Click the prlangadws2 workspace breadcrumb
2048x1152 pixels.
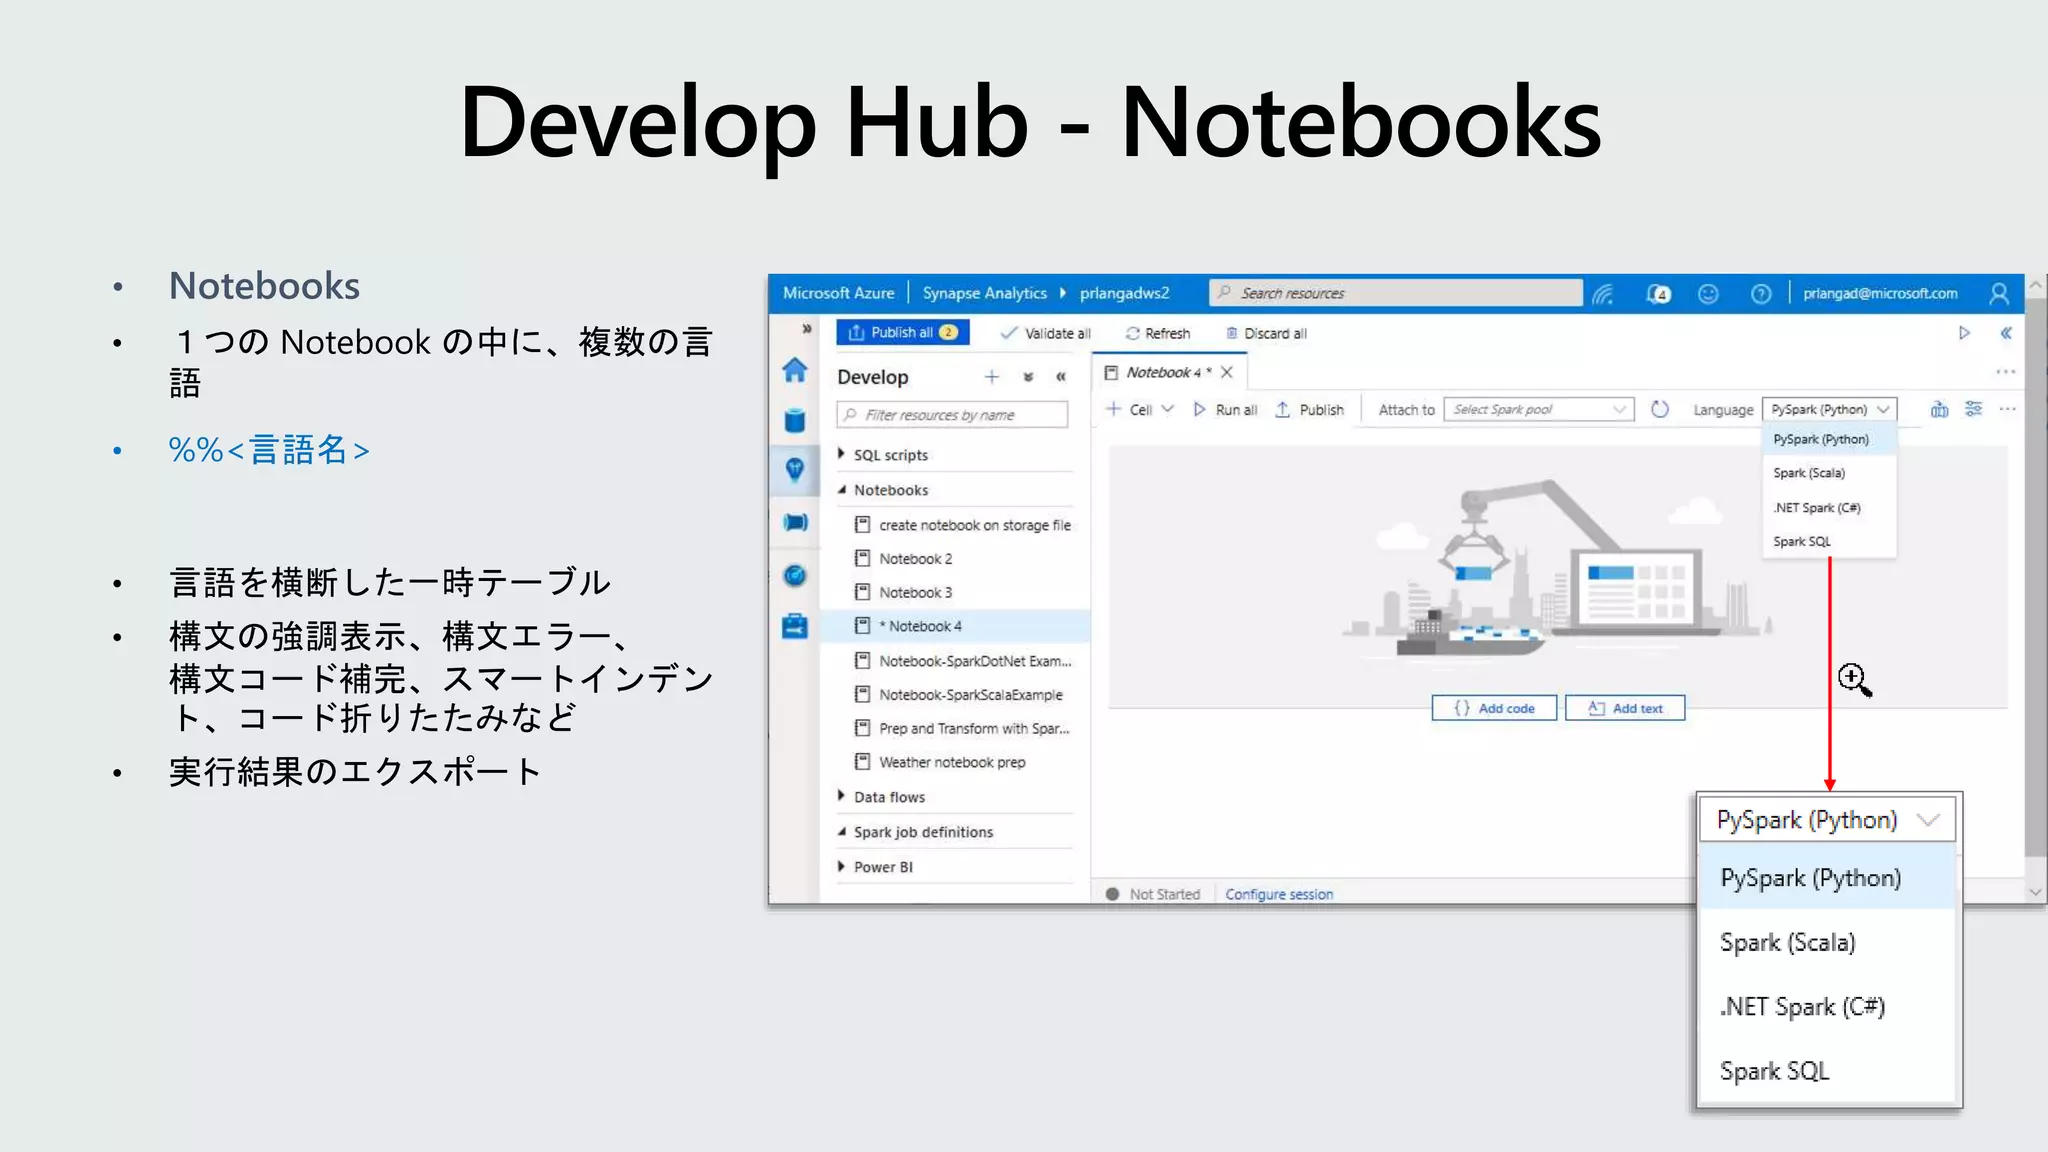[1124, 293]
